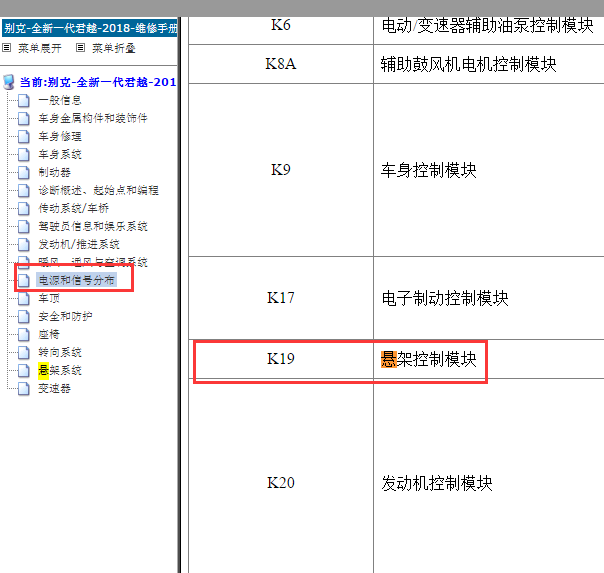Select the 车身系统 tree item
The height and width of the screenshot is (573, 604).
tap(60, 154)
